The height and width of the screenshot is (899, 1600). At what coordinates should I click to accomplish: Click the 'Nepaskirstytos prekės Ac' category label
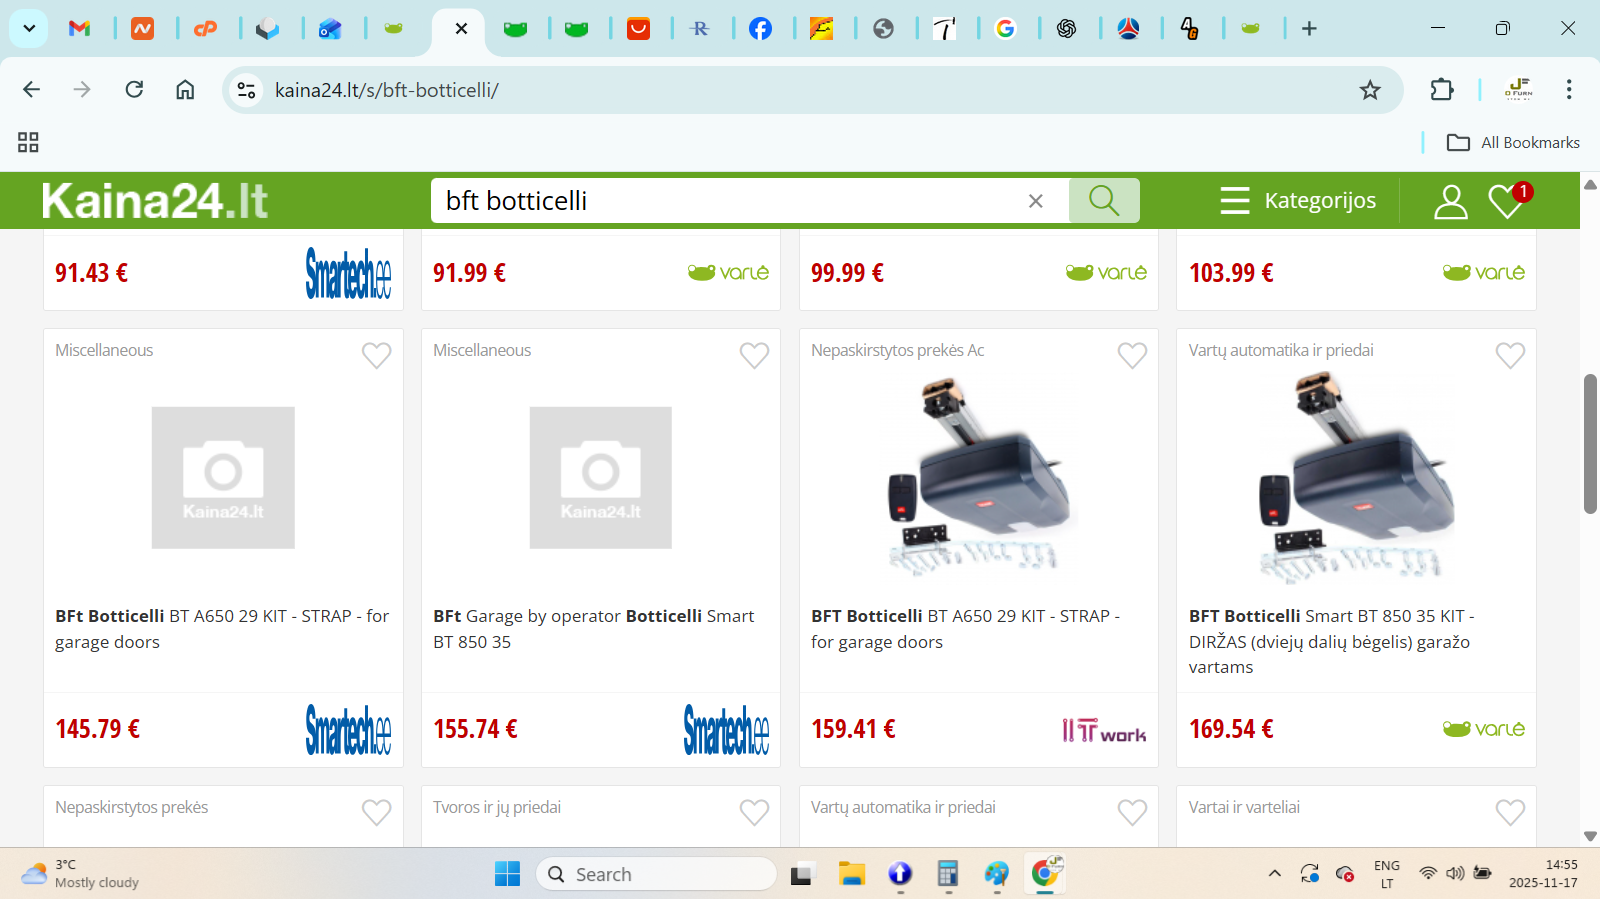898,350
